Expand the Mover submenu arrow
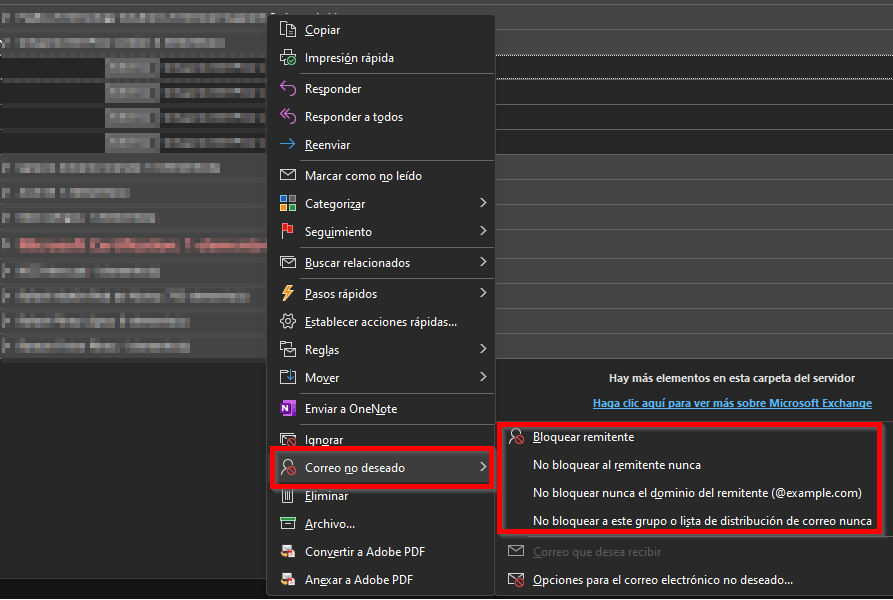893x600 pixels. point(483,378)
